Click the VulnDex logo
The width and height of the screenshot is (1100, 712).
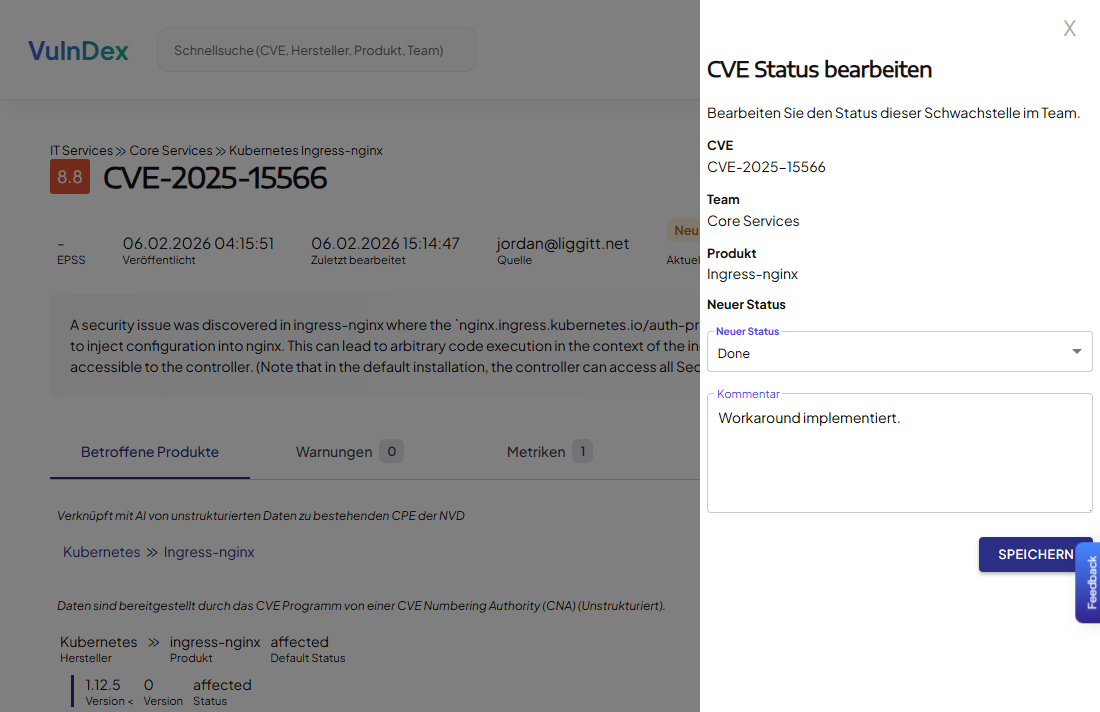(x=78, y=50)
